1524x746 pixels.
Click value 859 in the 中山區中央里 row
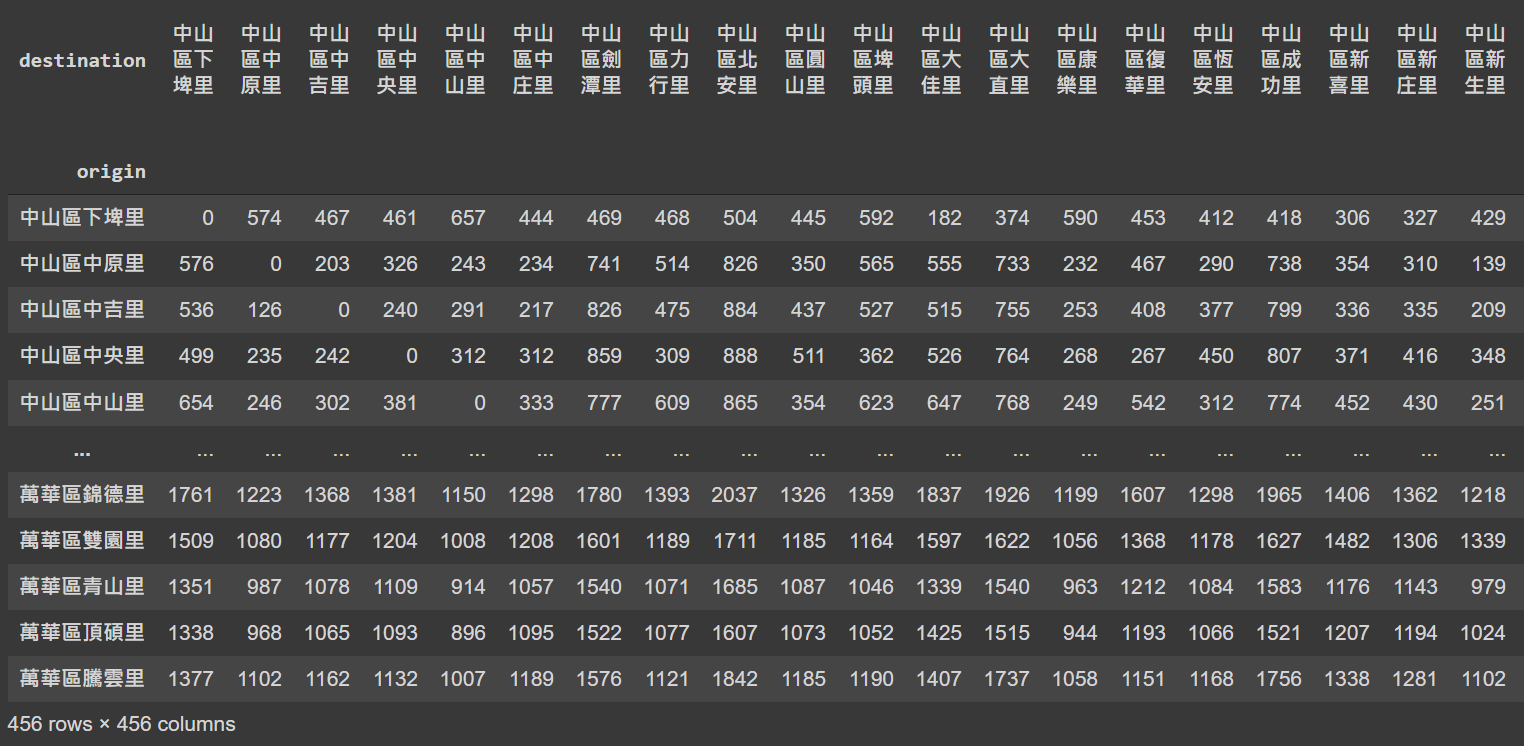tap(604, 356)
